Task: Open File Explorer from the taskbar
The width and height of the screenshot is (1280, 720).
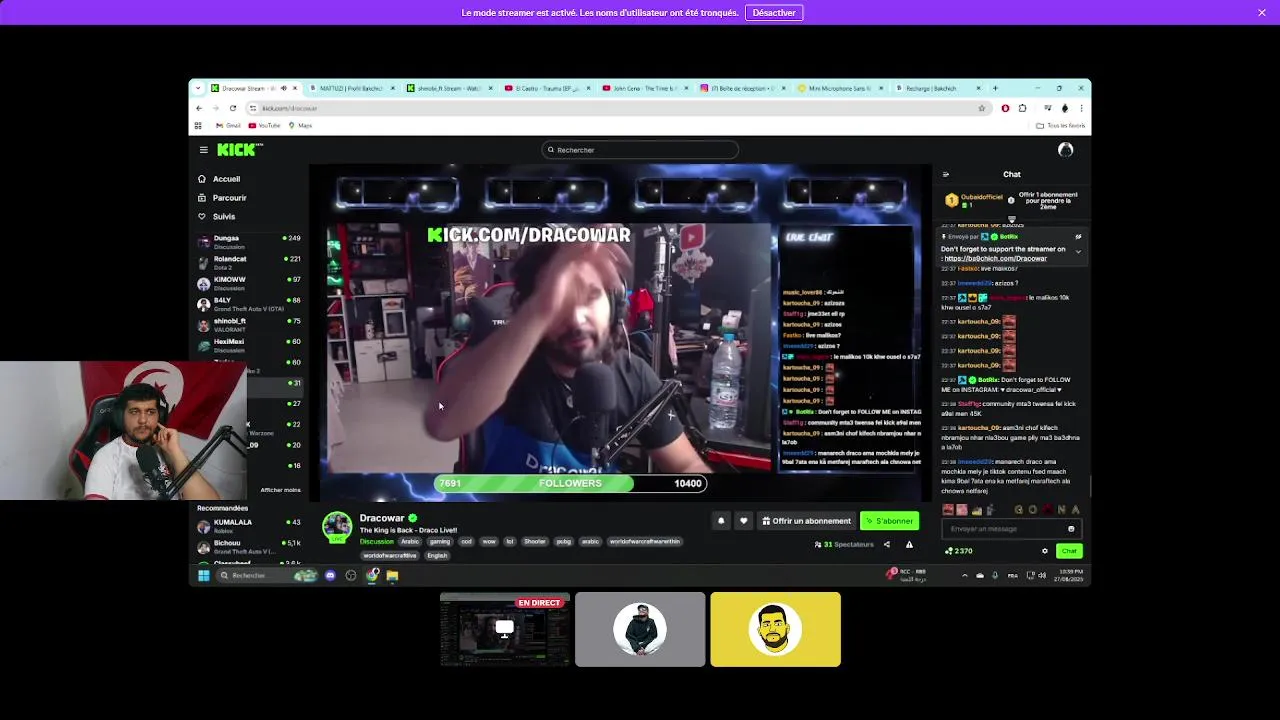Action: tap(392, 575)
